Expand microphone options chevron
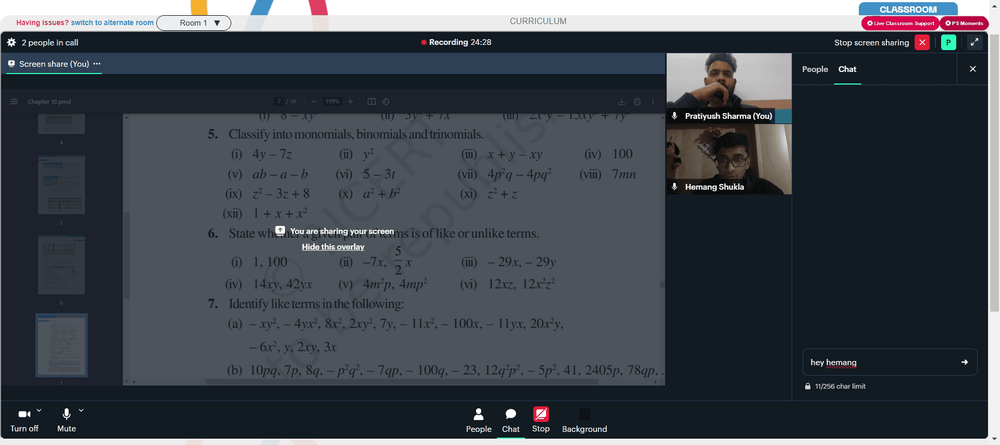This screenshot has height=445, width=1000. point(81,410)
